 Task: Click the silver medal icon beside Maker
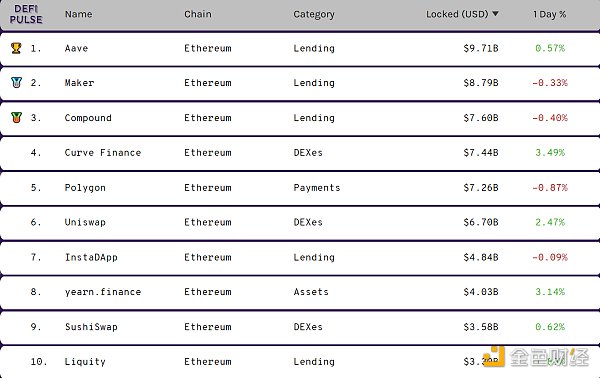pyautogui.click(x=16, y=83)
